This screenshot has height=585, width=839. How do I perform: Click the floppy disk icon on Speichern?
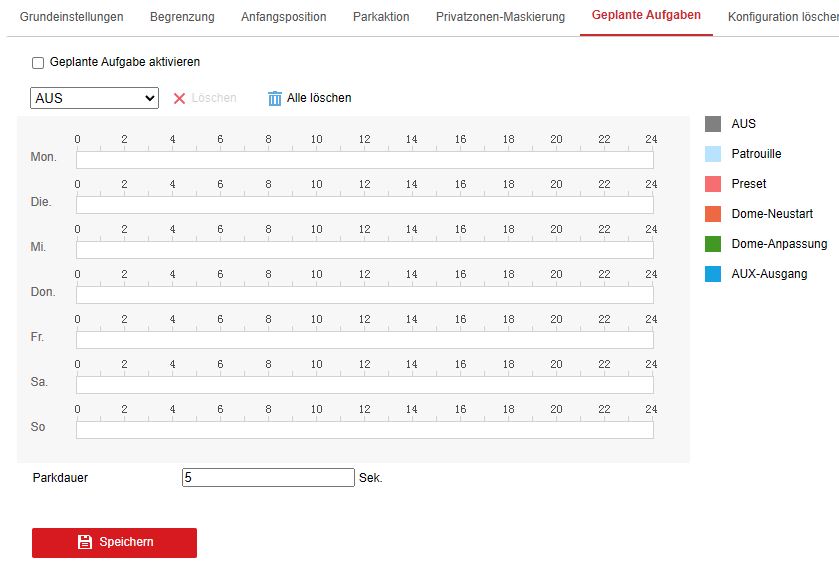[x=85, y=542]
